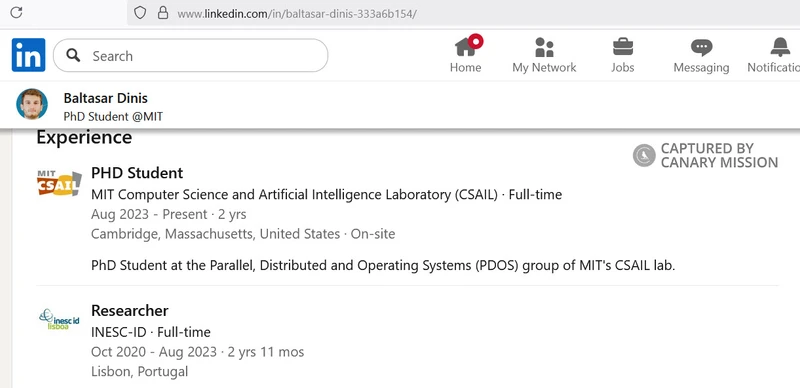Click the search magnifier icon

tap(73, 55)
